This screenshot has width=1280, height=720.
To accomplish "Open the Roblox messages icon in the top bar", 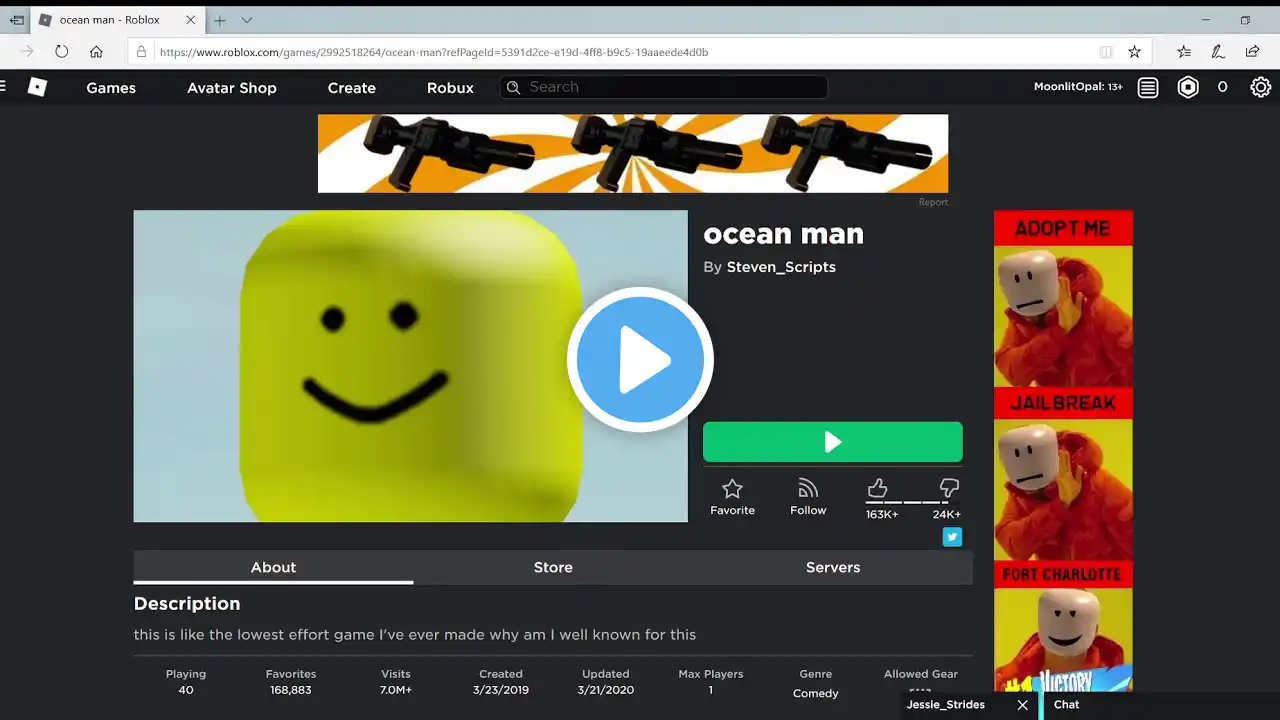I will pos(1148,88).
